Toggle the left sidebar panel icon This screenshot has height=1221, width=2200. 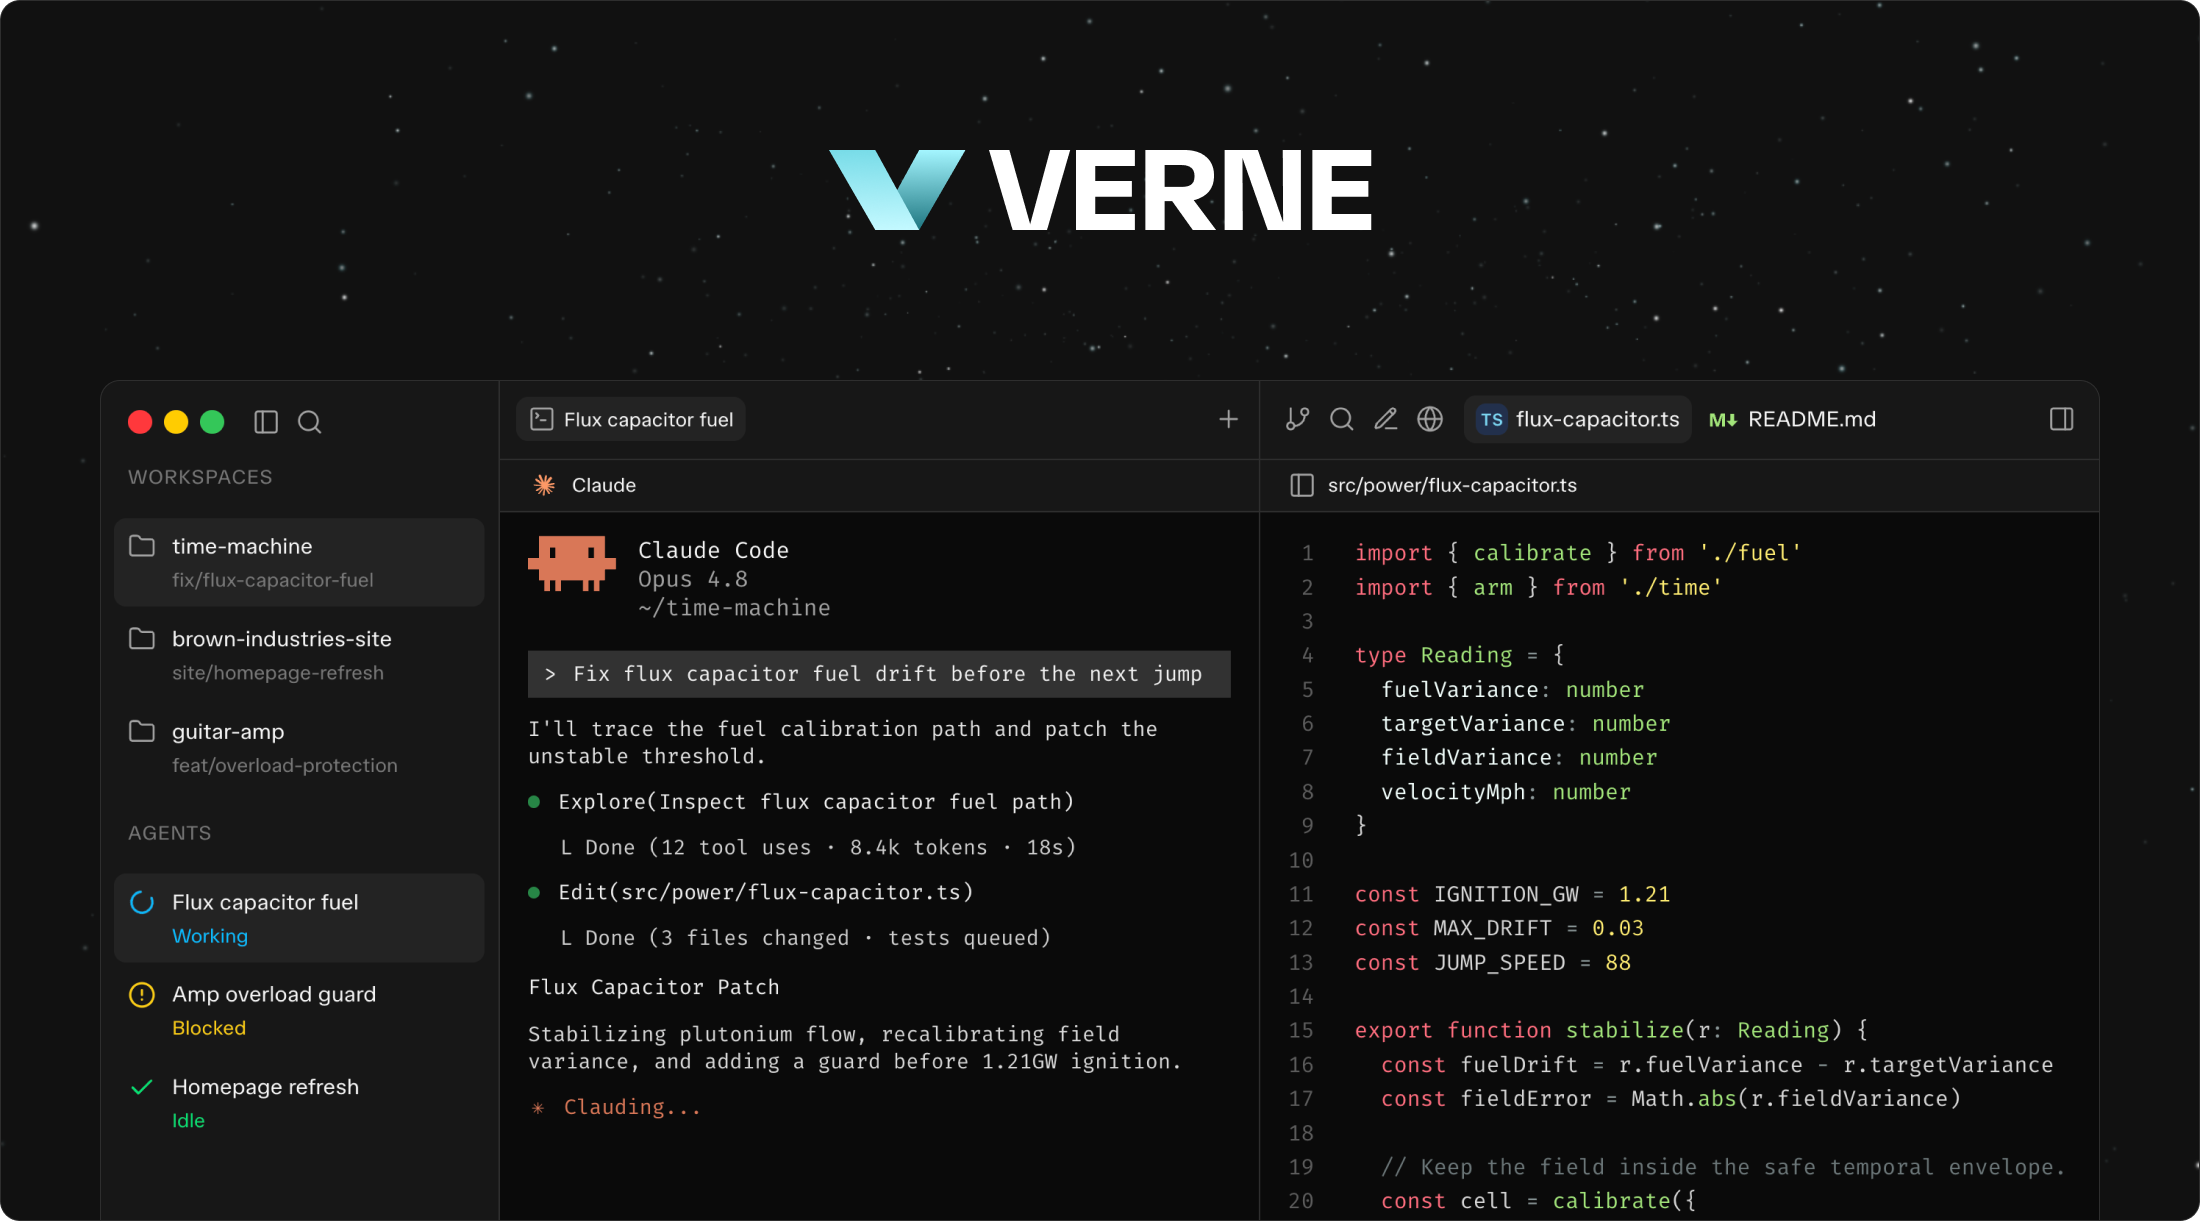(x=266, y=422)
